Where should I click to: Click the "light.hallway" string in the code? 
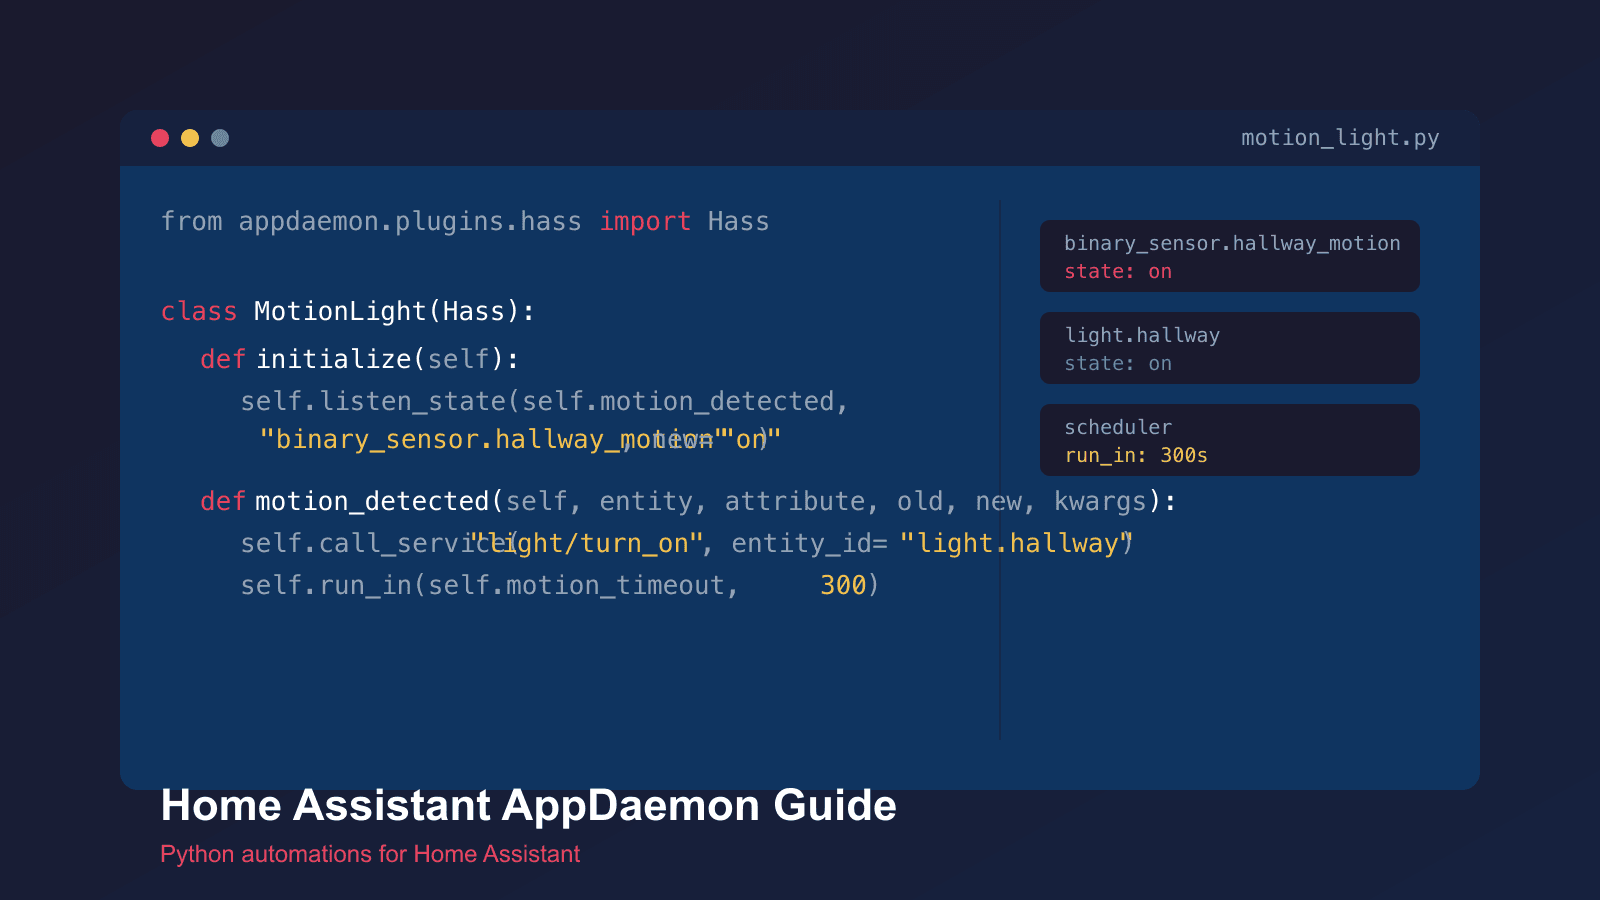coord(1016,544)
